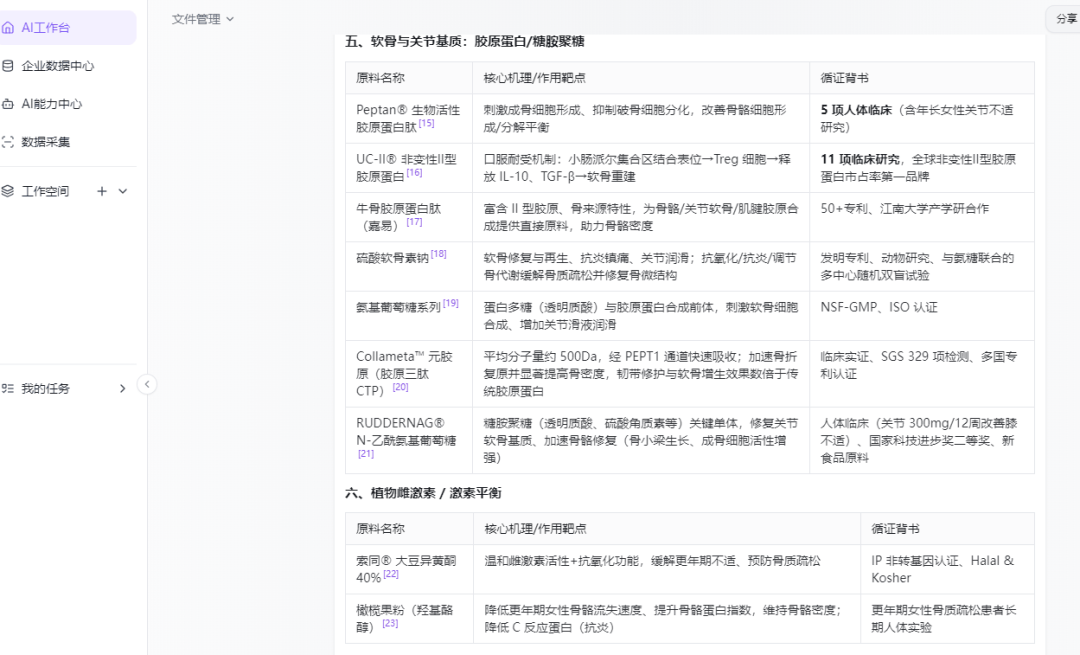Viewport: 1080px width, 655px height.
Task: Open citation [23] next to 橄榄果粉
Action: pyautogui.click(x=390, y=623)
